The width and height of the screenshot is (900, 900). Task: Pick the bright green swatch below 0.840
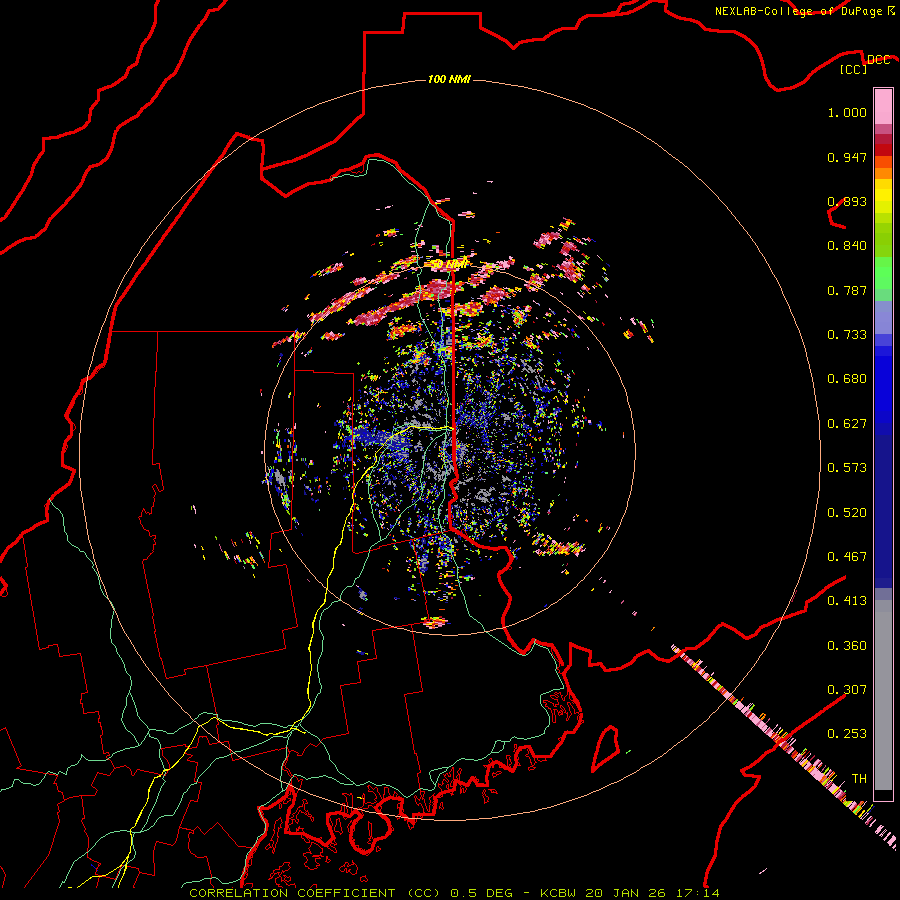(883, 273)
